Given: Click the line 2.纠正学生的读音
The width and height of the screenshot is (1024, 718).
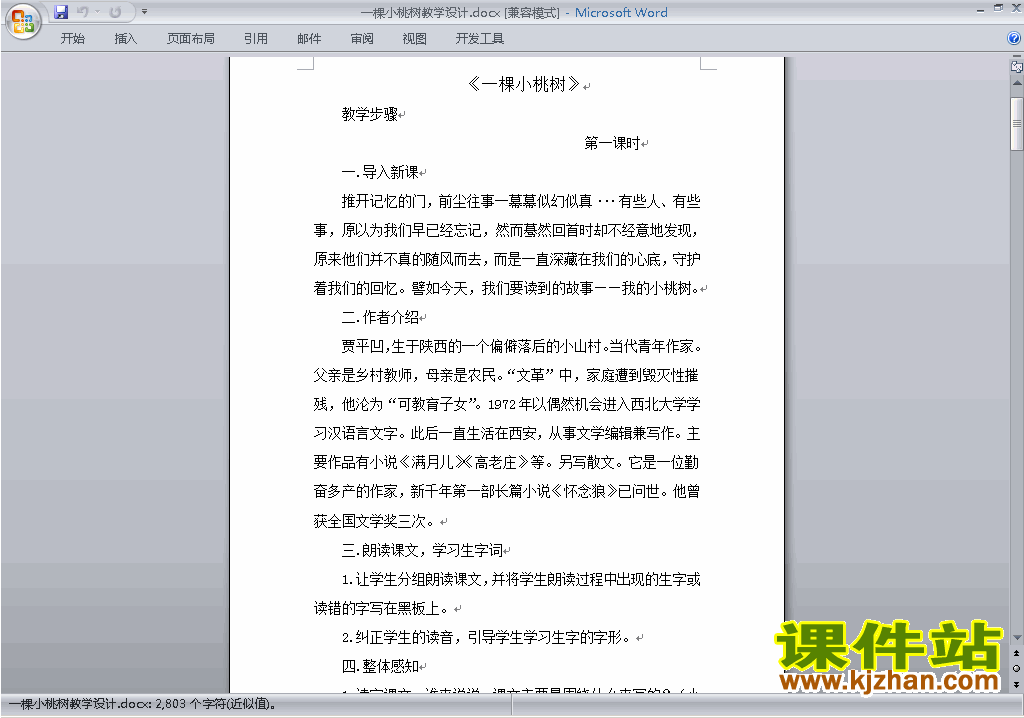Looking at the screenshot, I should pyautogui.click(x=486, y=637).
